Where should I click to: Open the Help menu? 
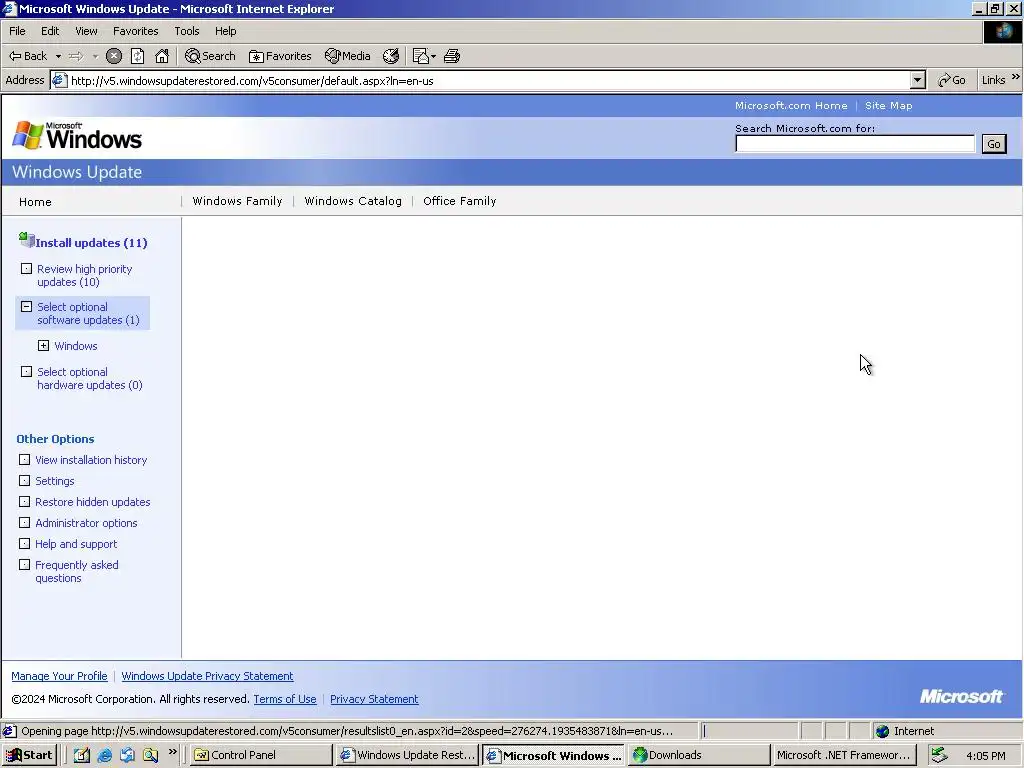[x=225, y=31]
